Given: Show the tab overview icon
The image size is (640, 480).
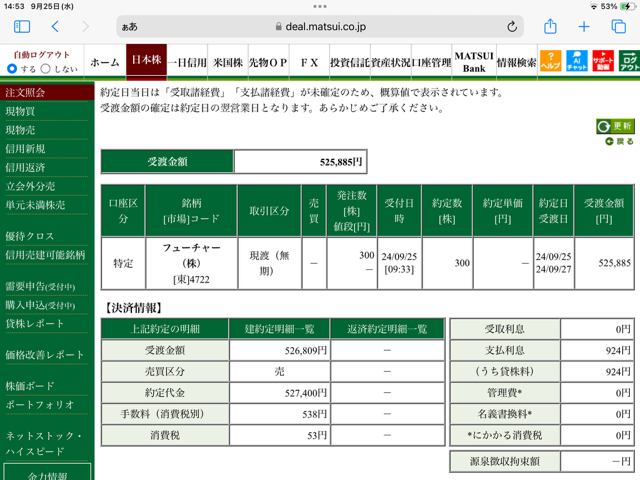Looking at the screenshot, I should pyautogui.click(x=618, y=27).
